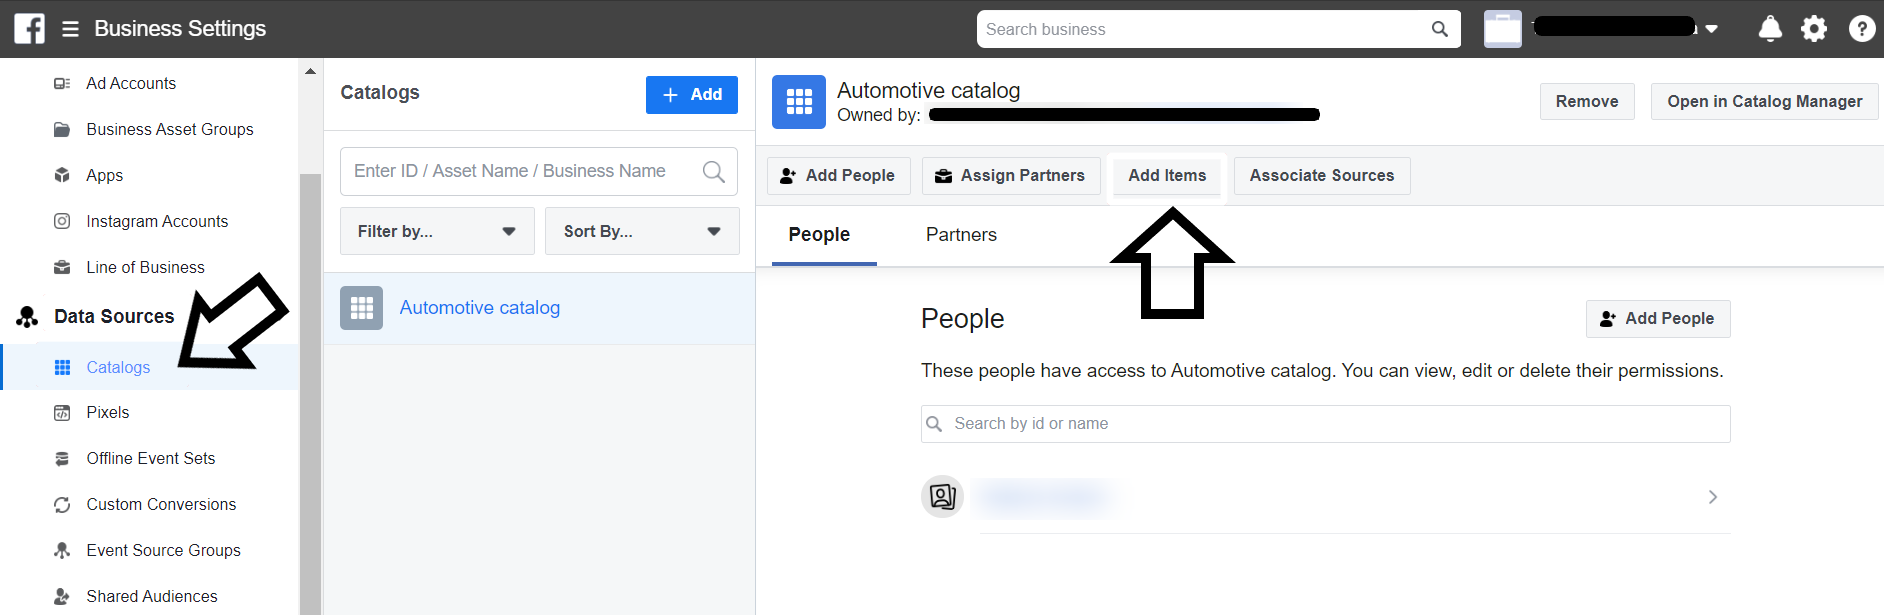This screenshot has width=1884, height=615.
Task: Expand the person entry chevron arrow
Action: [1712, 497]
